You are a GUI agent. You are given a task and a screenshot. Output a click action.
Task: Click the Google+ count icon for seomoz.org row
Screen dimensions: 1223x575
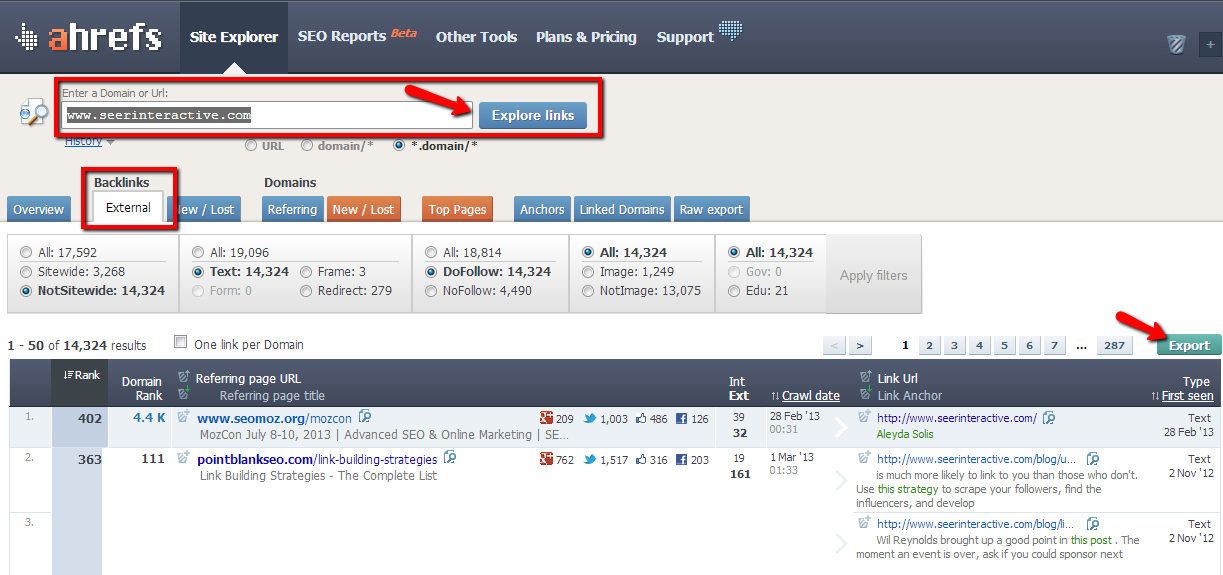coord(547,418)
